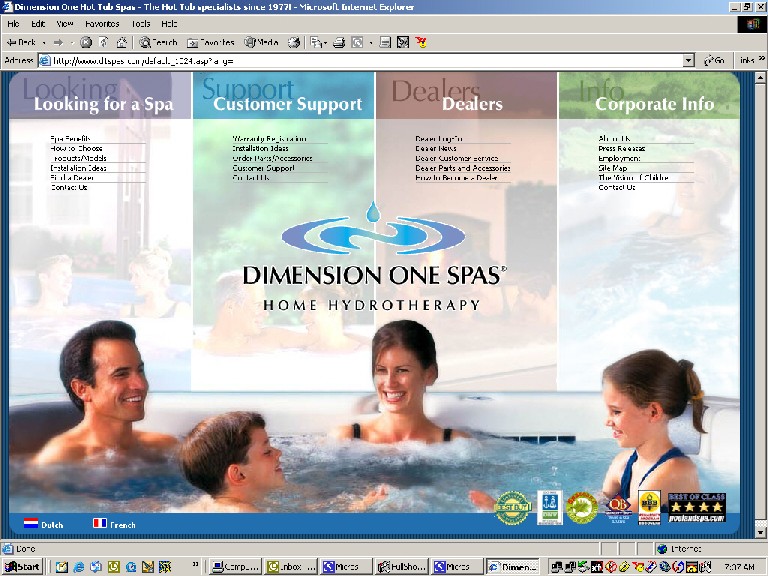Open the File menu
Viewport: 768px width, 576px height.
click(x=12, y=23)
